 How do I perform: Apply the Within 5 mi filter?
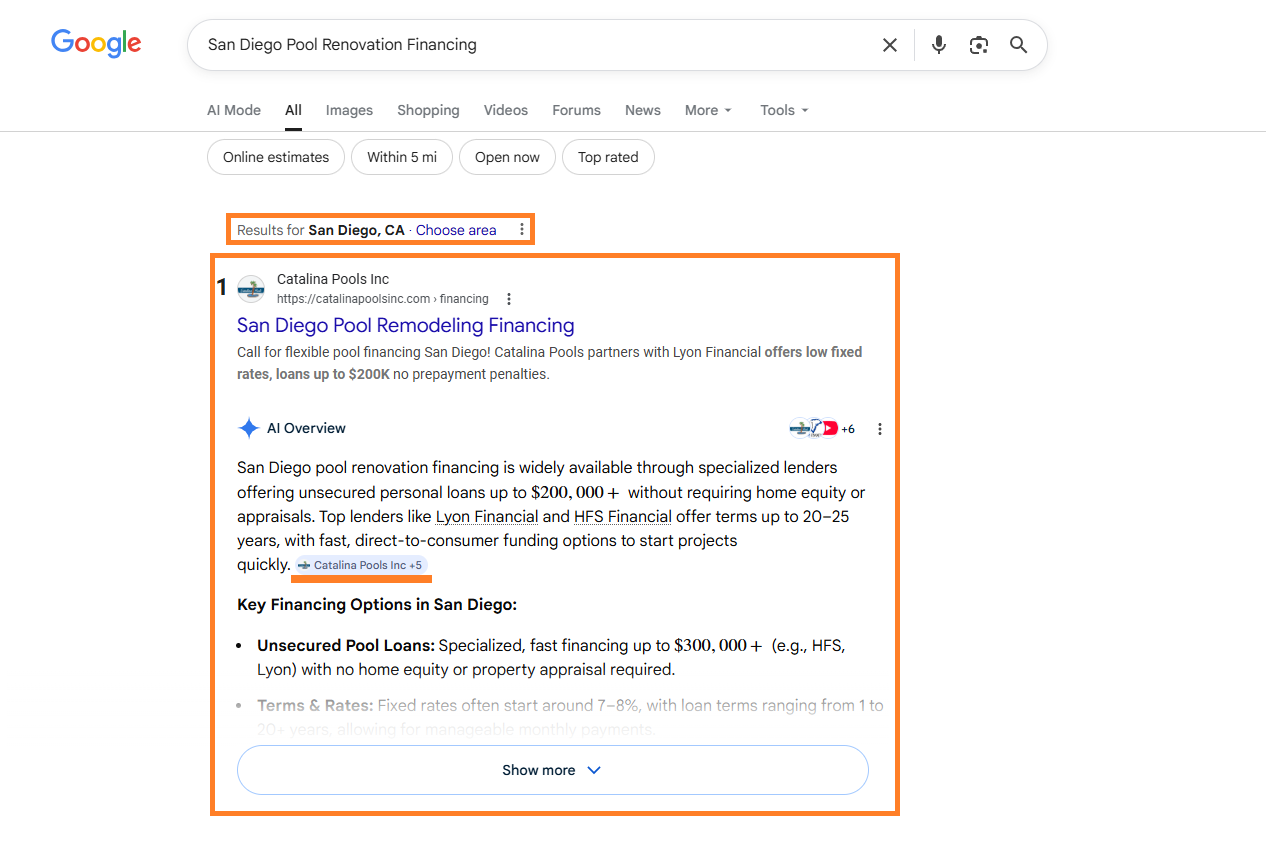click(402, 157)
